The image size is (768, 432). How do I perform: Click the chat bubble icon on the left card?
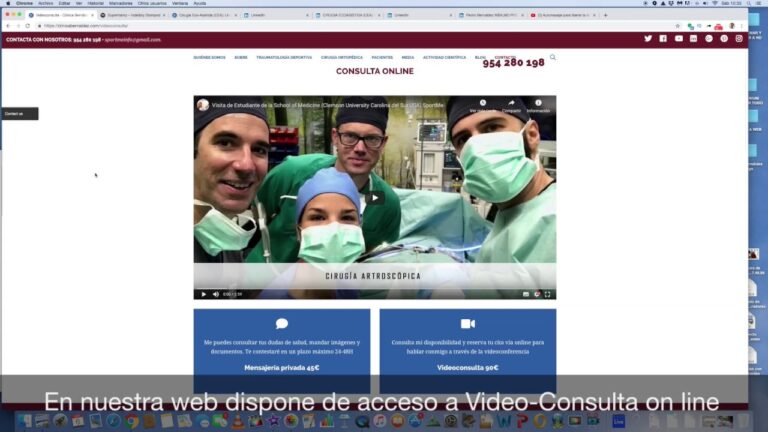(x=282, y=324)
